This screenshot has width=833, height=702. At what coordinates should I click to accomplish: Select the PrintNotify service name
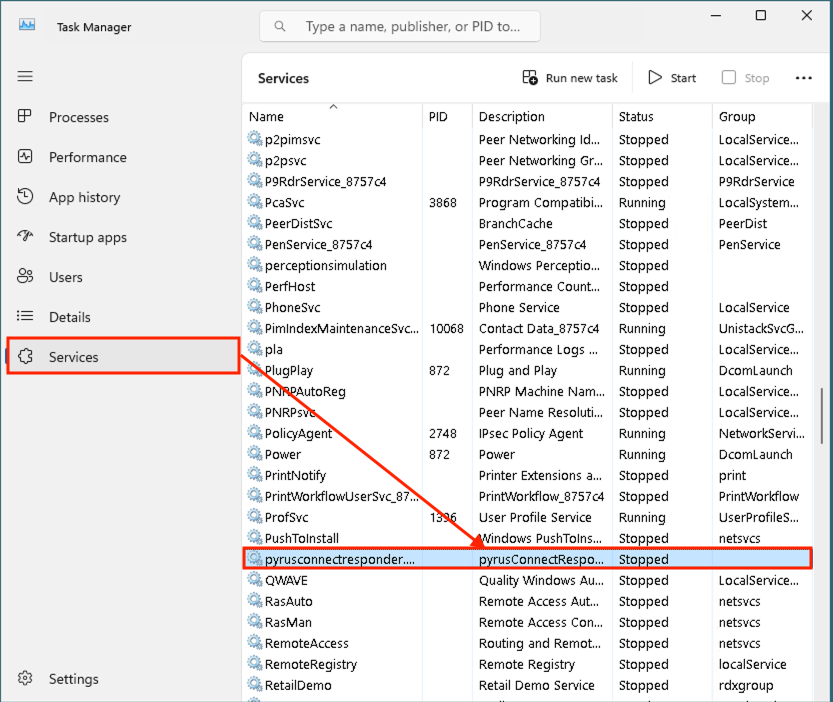295,476
